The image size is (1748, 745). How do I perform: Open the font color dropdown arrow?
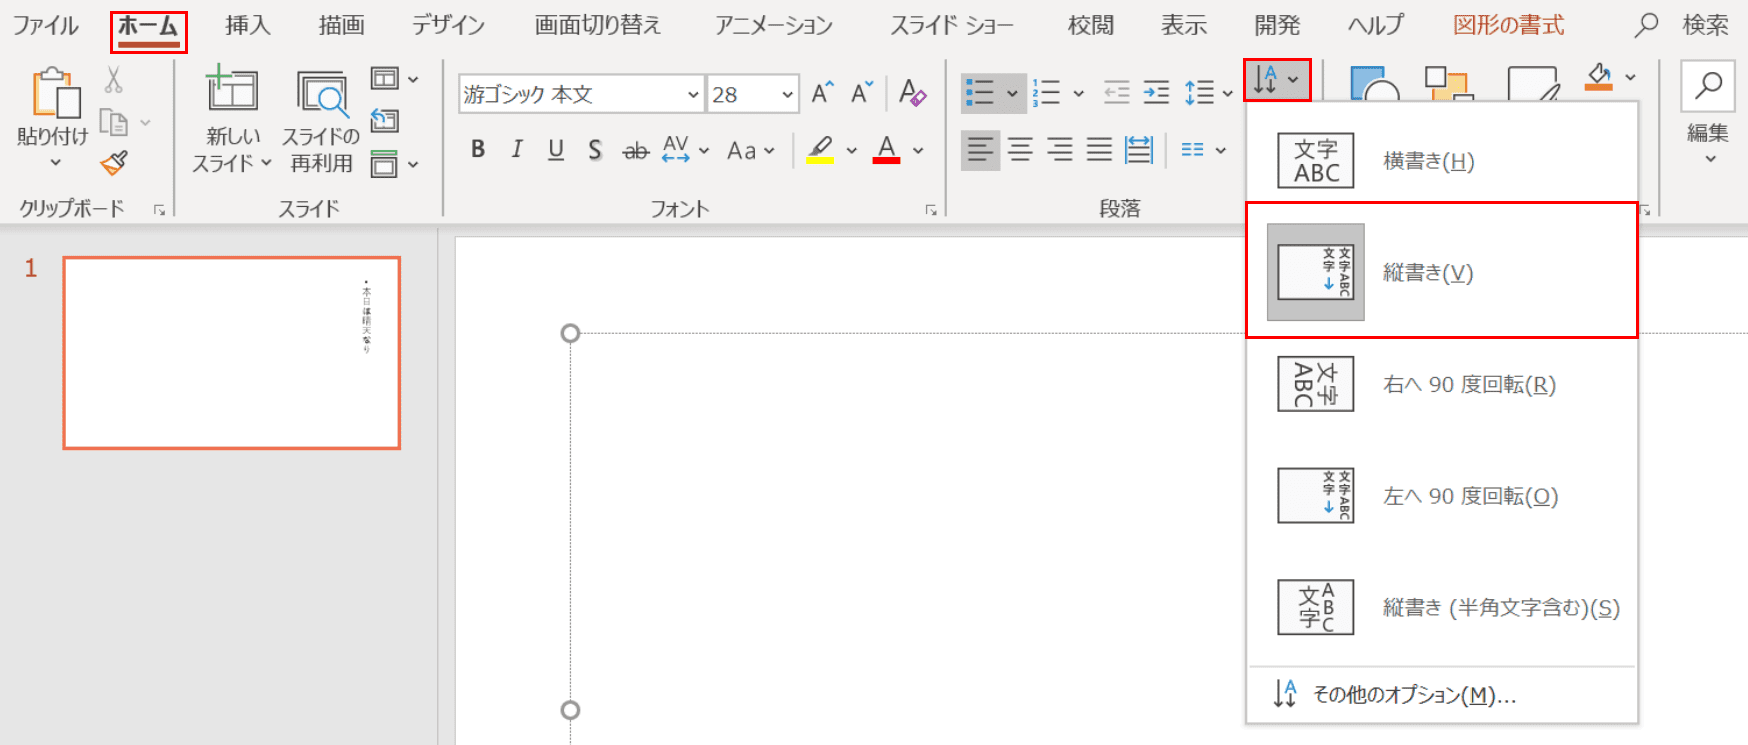coord(918,150)
